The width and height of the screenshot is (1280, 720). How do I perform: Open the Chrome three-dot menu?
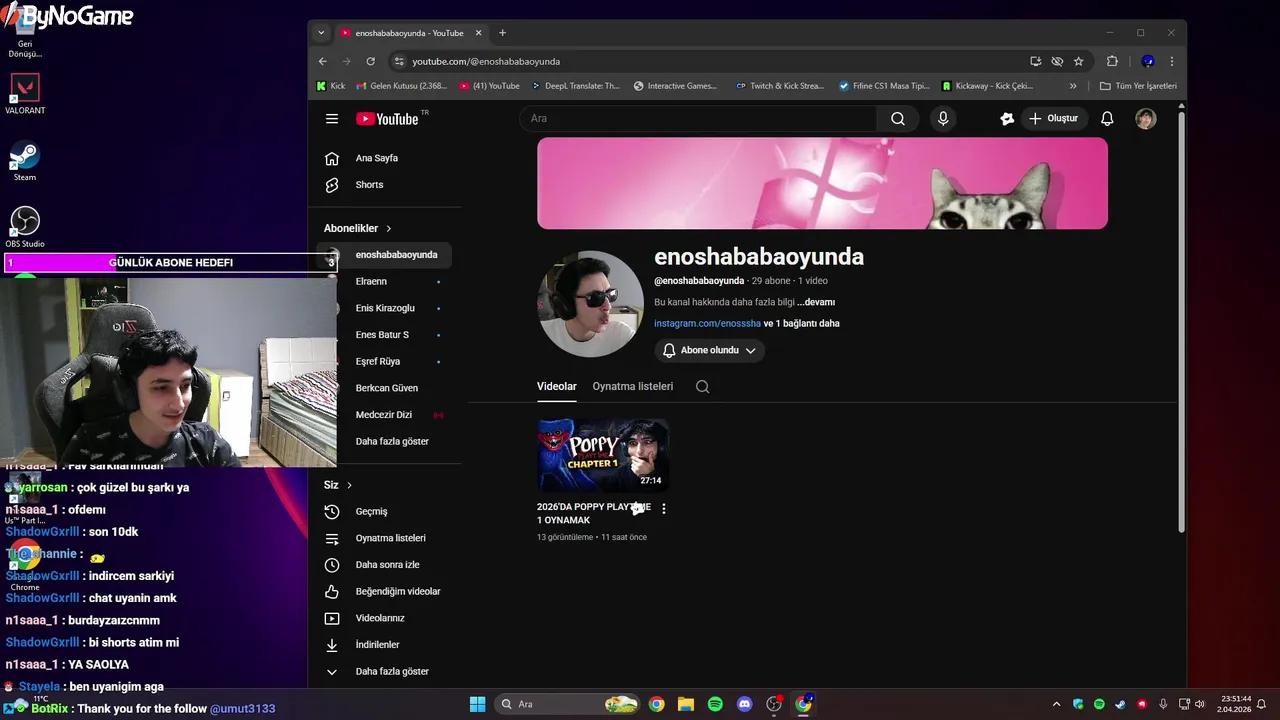coord(1170,61)
